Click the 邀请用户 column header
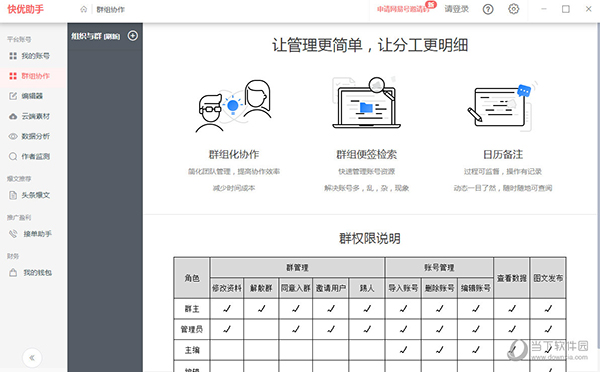Viewport: 600px width, 372px height. coord(331,288)
